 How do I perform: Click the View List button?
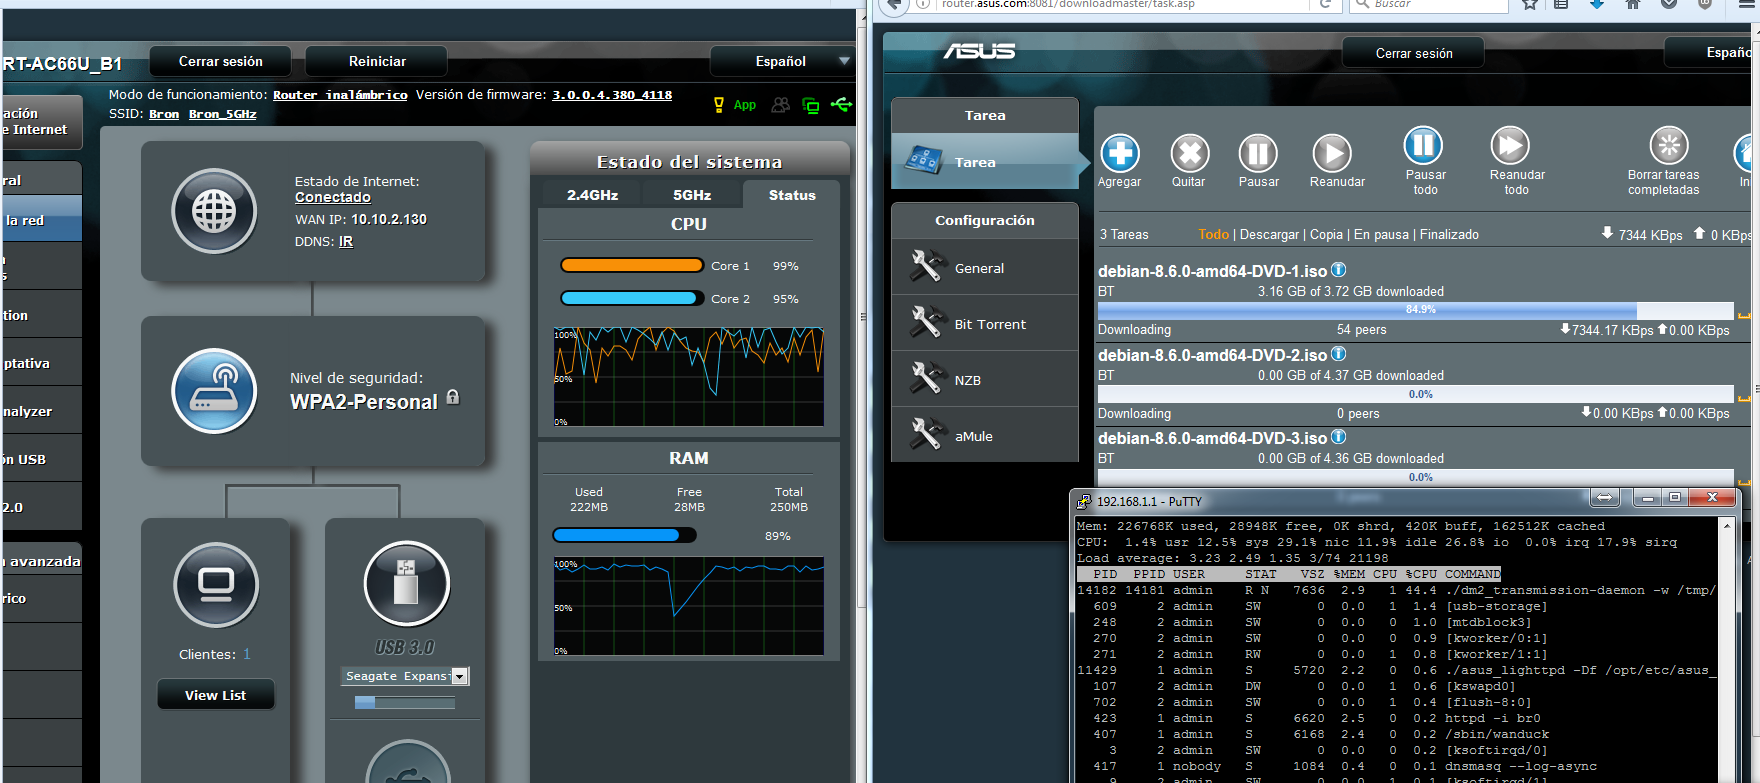[x=215, y=695]
